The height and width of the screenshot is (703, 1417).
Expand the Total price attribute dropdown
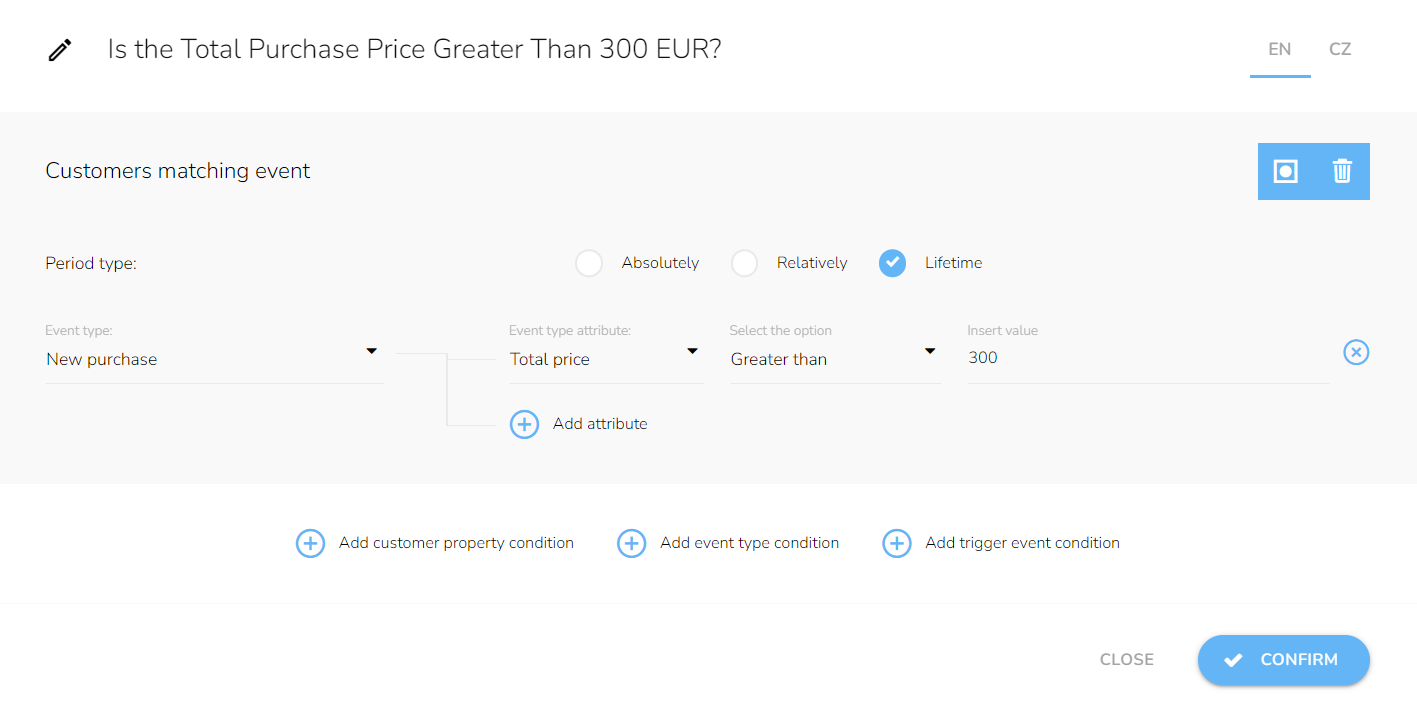pos(606,359)
